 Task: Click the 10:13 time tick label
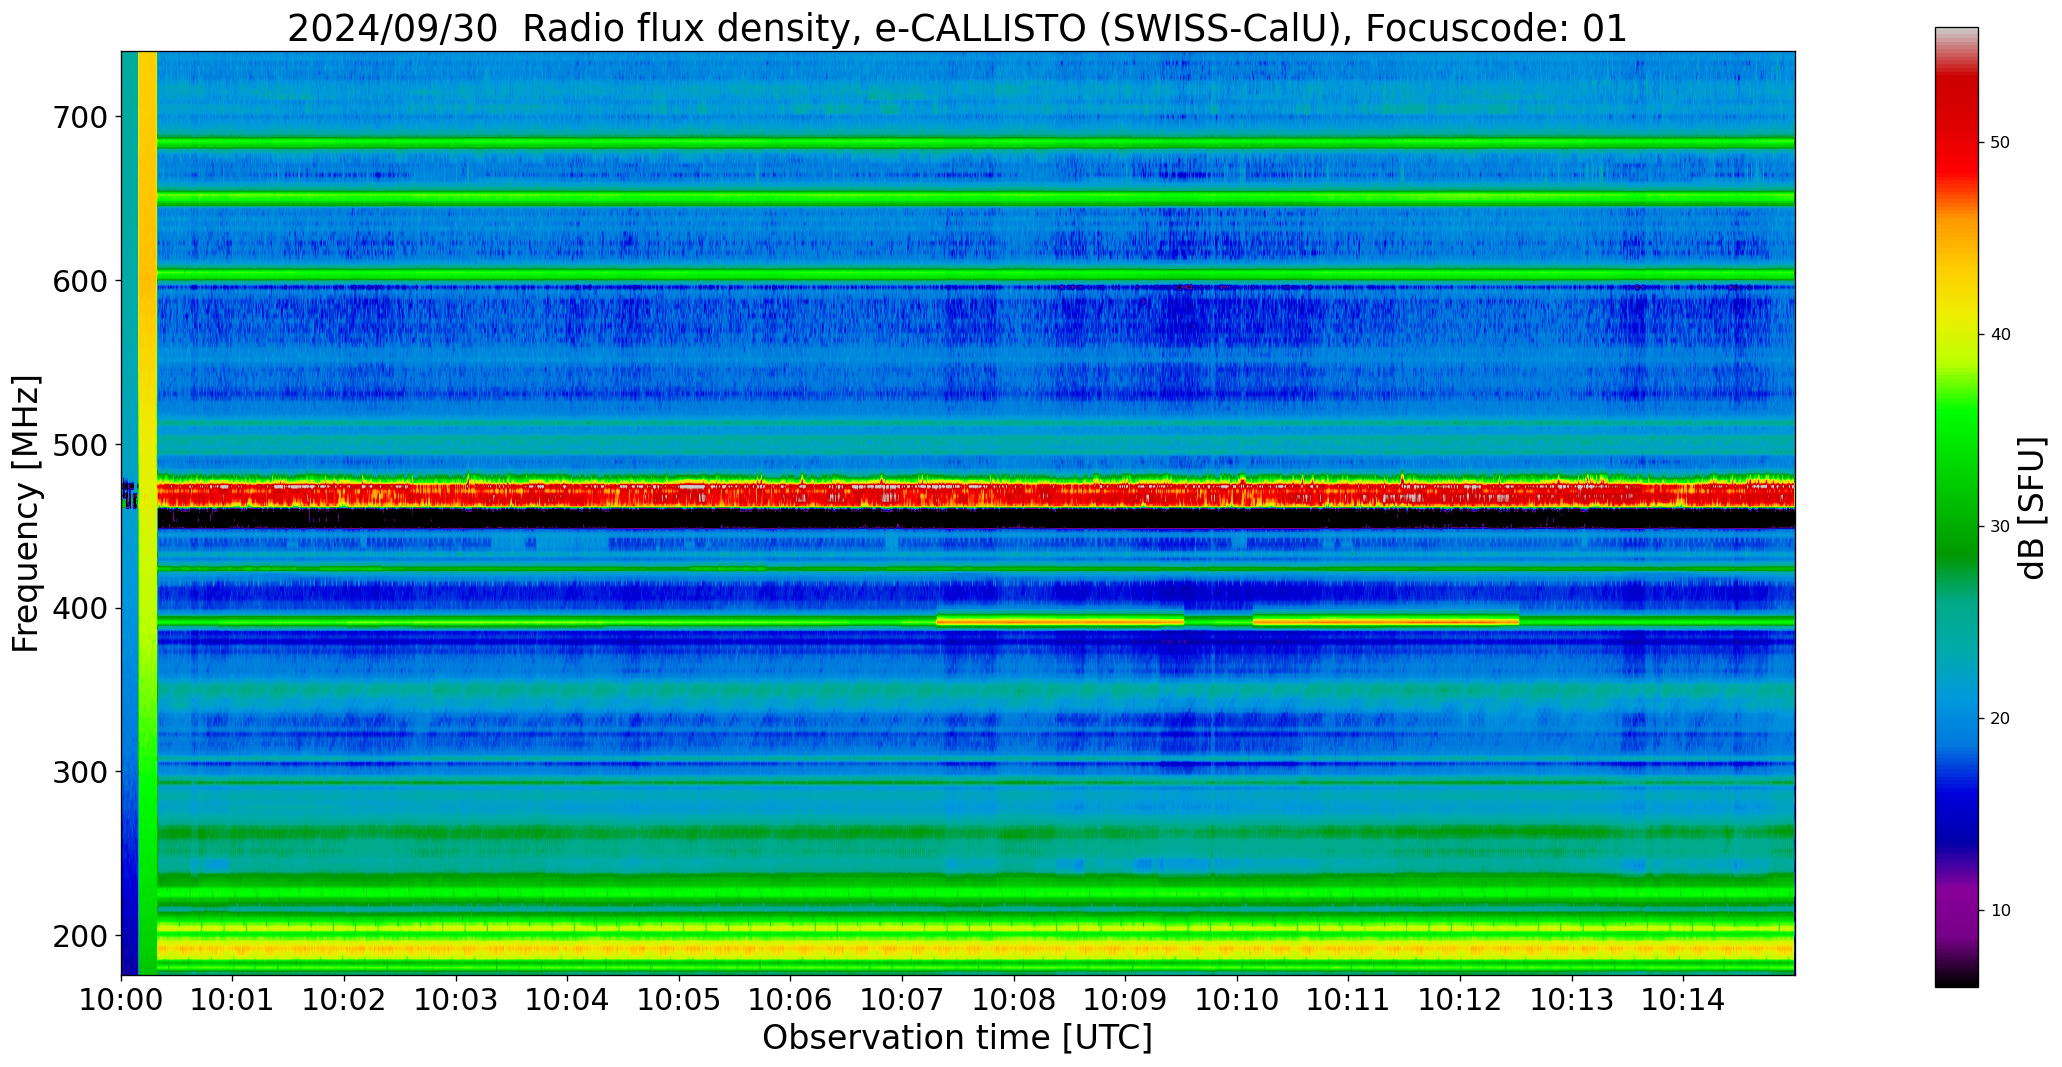[1571, 999]
